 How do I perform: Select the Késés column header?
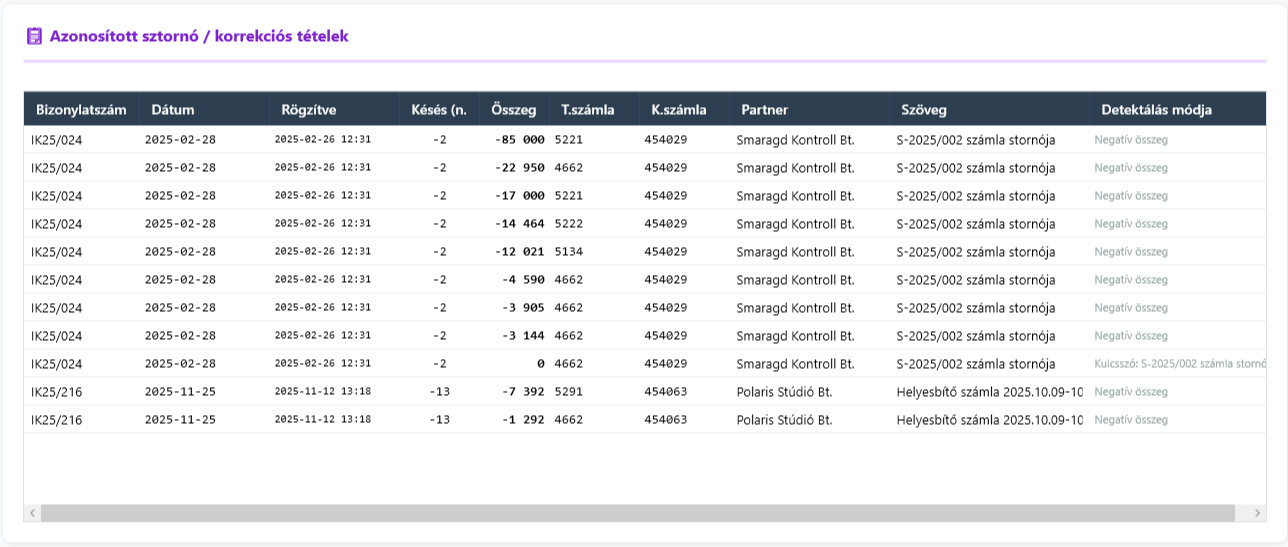point(438,110)
